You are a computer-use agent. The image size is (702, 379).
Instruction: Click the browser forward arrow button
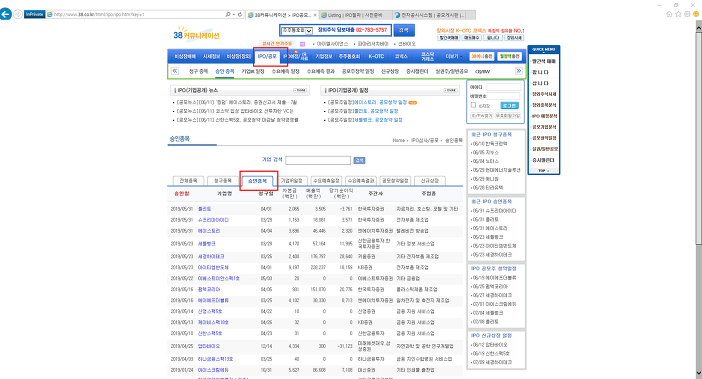tap(18, 14)
